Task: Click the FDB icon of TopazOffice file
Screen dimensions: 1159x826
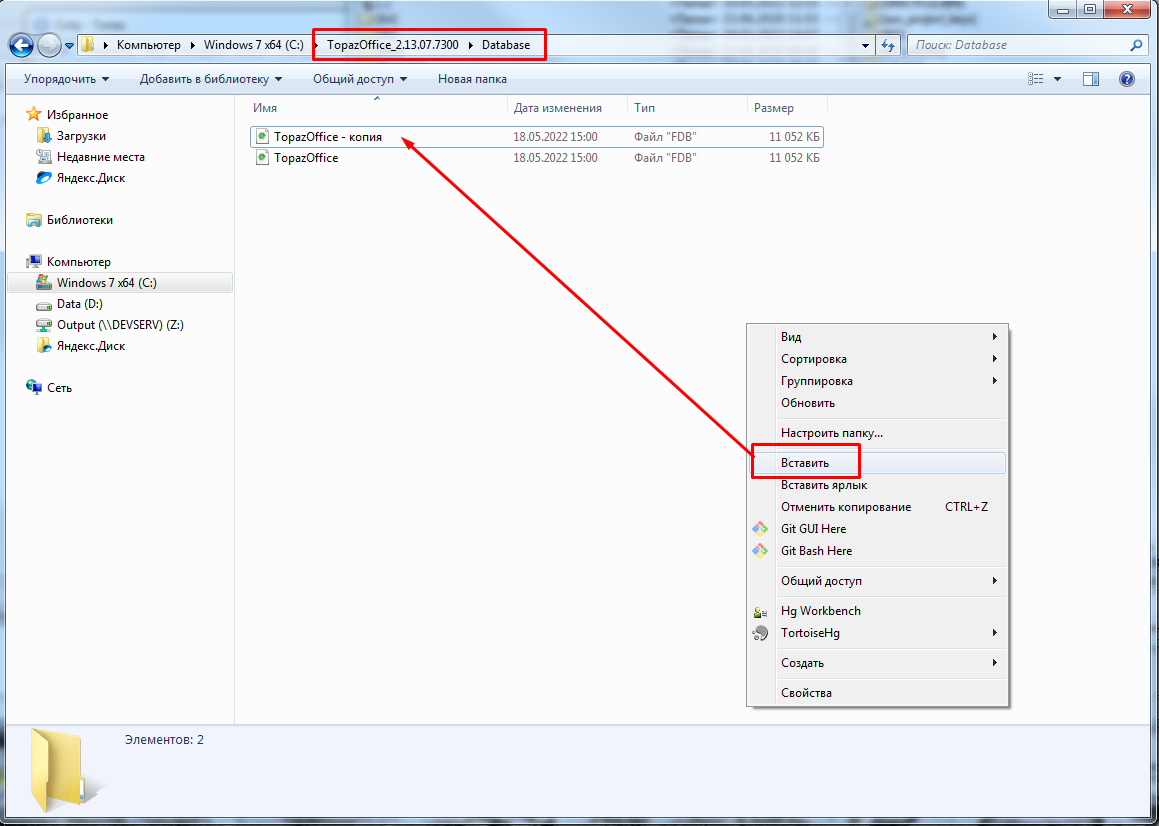Action: [262, 158]
